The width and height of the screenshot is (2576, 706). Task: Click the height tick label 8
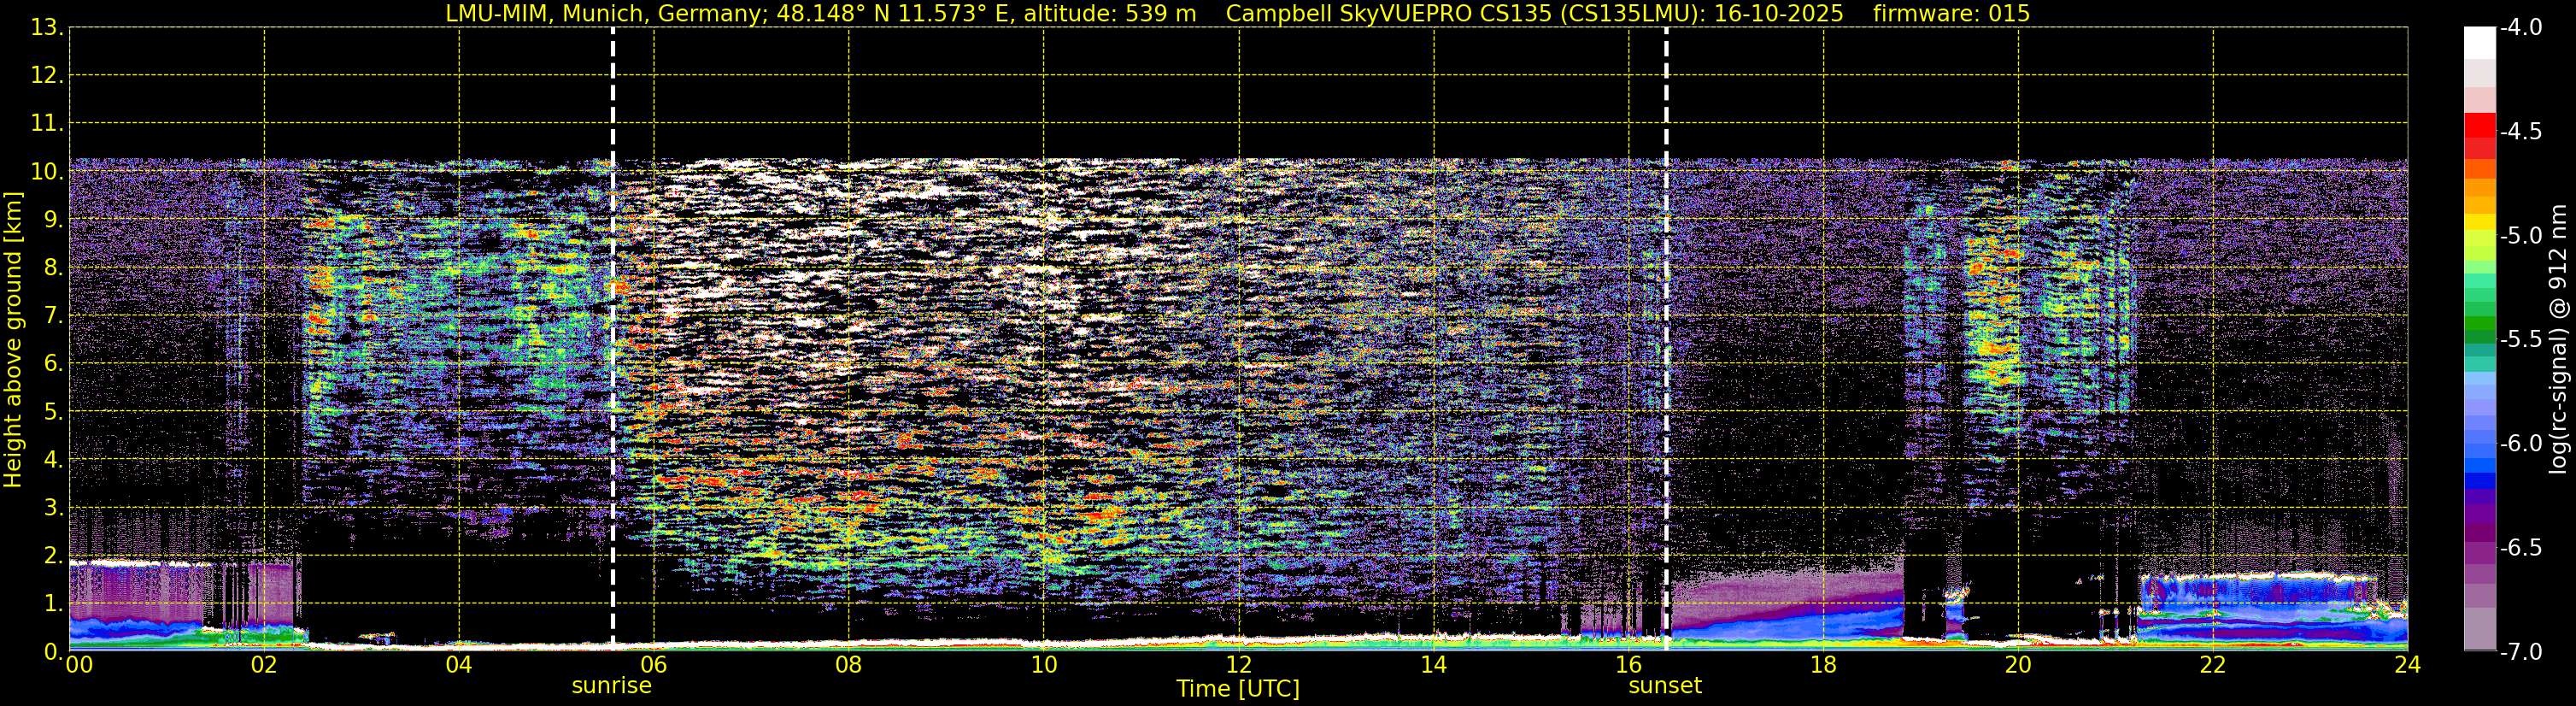52,268
